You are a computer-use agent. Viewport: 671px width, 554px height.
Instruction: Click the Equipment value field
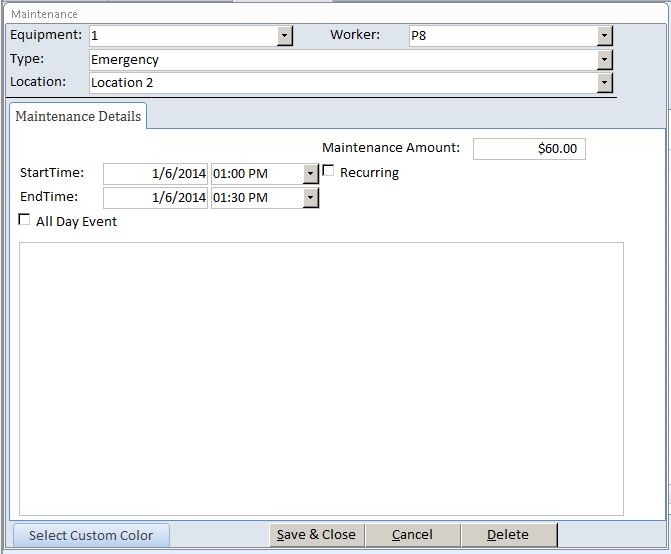[182, 36]
